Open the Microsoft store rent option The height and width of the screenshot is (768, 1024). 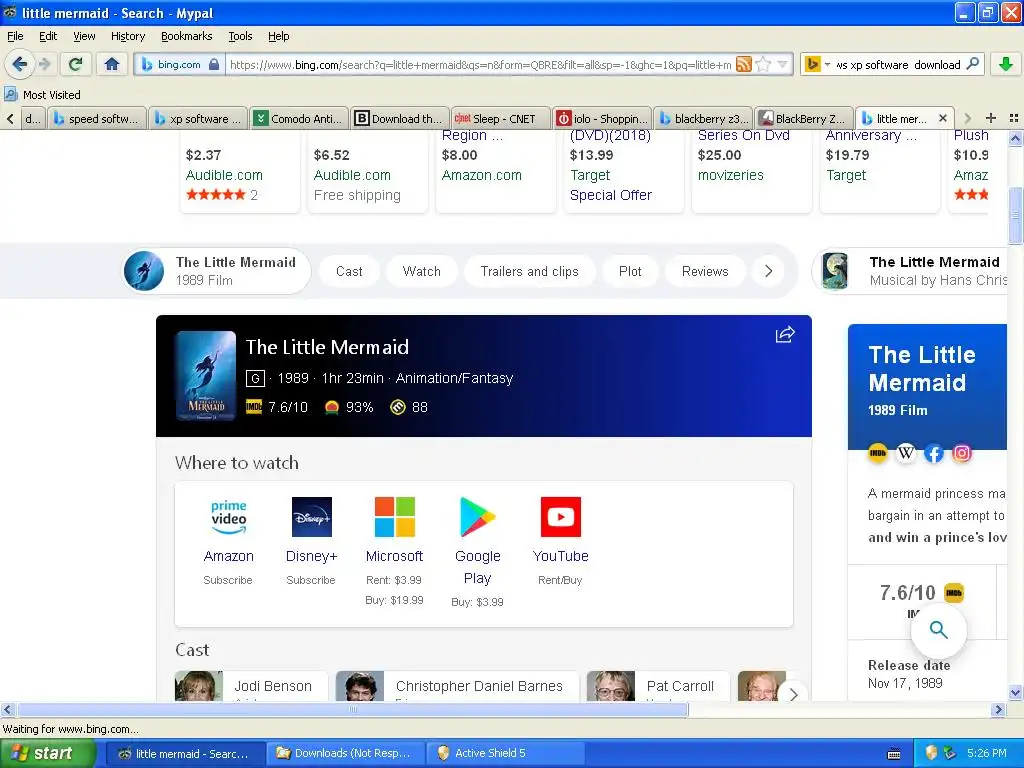(394, 550)
